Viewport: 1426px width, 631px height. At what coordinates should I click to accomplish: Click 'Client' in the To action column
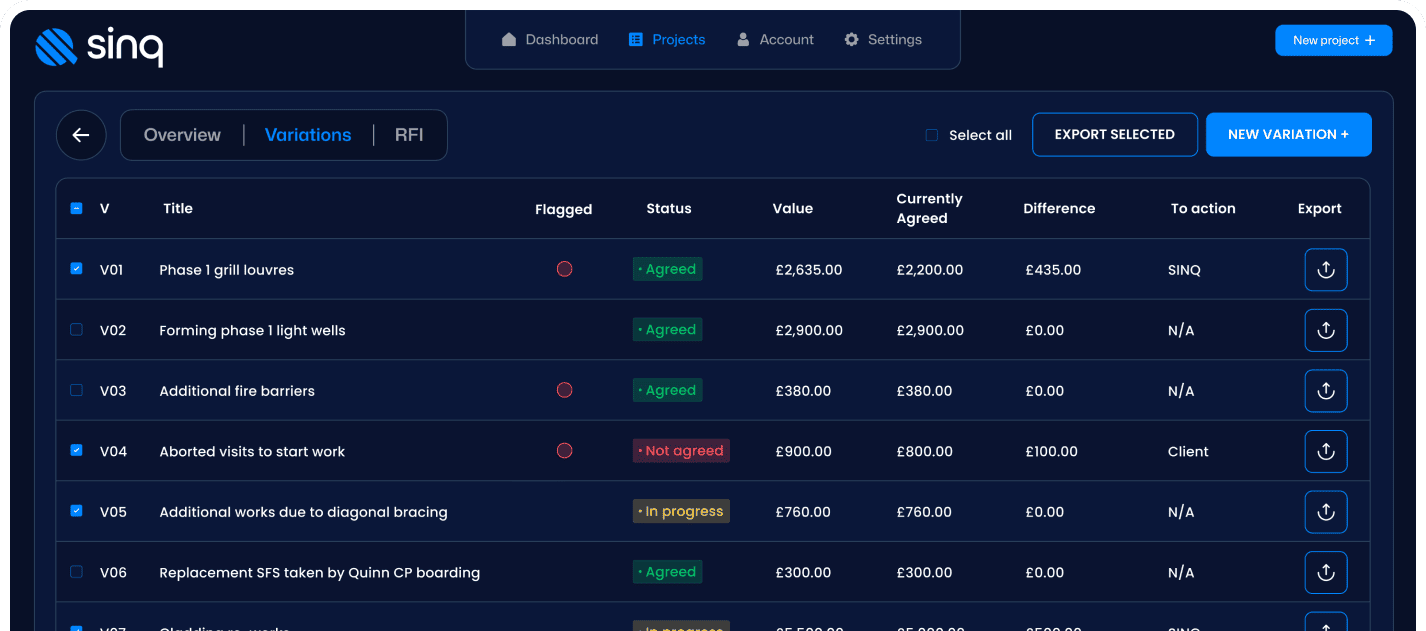click(1188, 452)
